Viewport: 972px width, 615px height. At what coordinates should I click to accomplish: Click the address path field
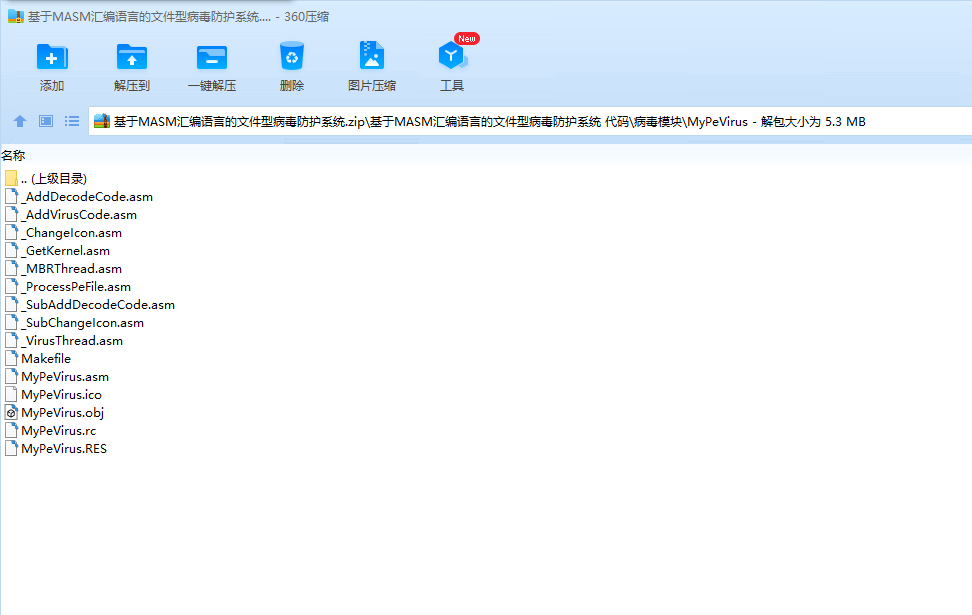(x=530, y=121)
